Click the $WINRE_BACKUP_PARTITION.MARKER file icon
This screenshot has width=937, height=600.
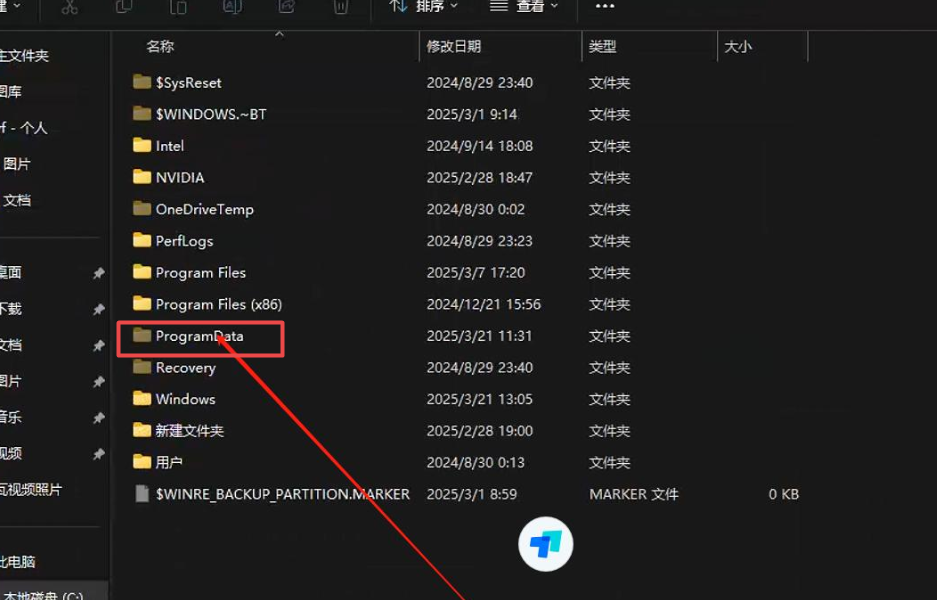pos(142,494)
